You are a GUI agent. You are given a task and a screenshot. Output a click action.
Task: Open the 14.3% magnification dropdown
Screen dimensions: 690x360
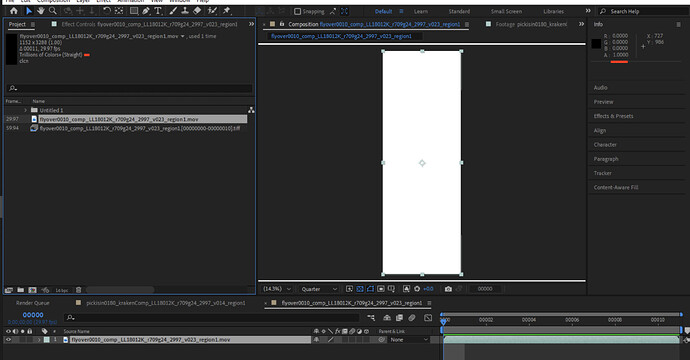277,289
